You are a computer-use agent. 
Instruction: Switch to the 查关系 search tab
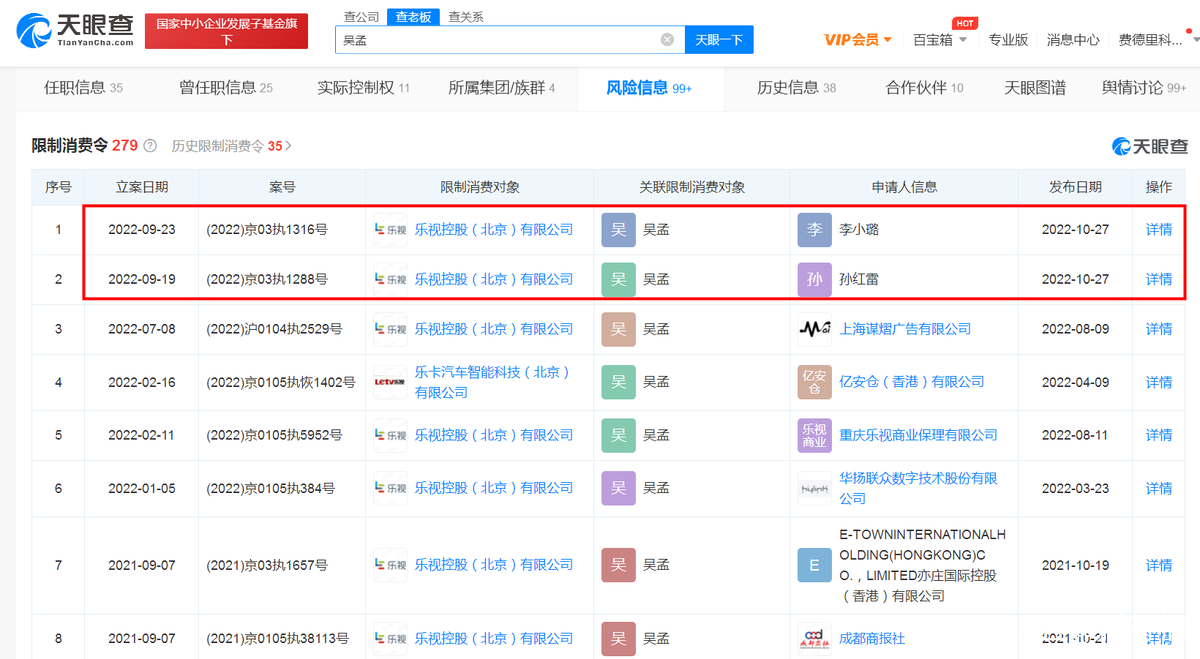click(x=465, y=17)
